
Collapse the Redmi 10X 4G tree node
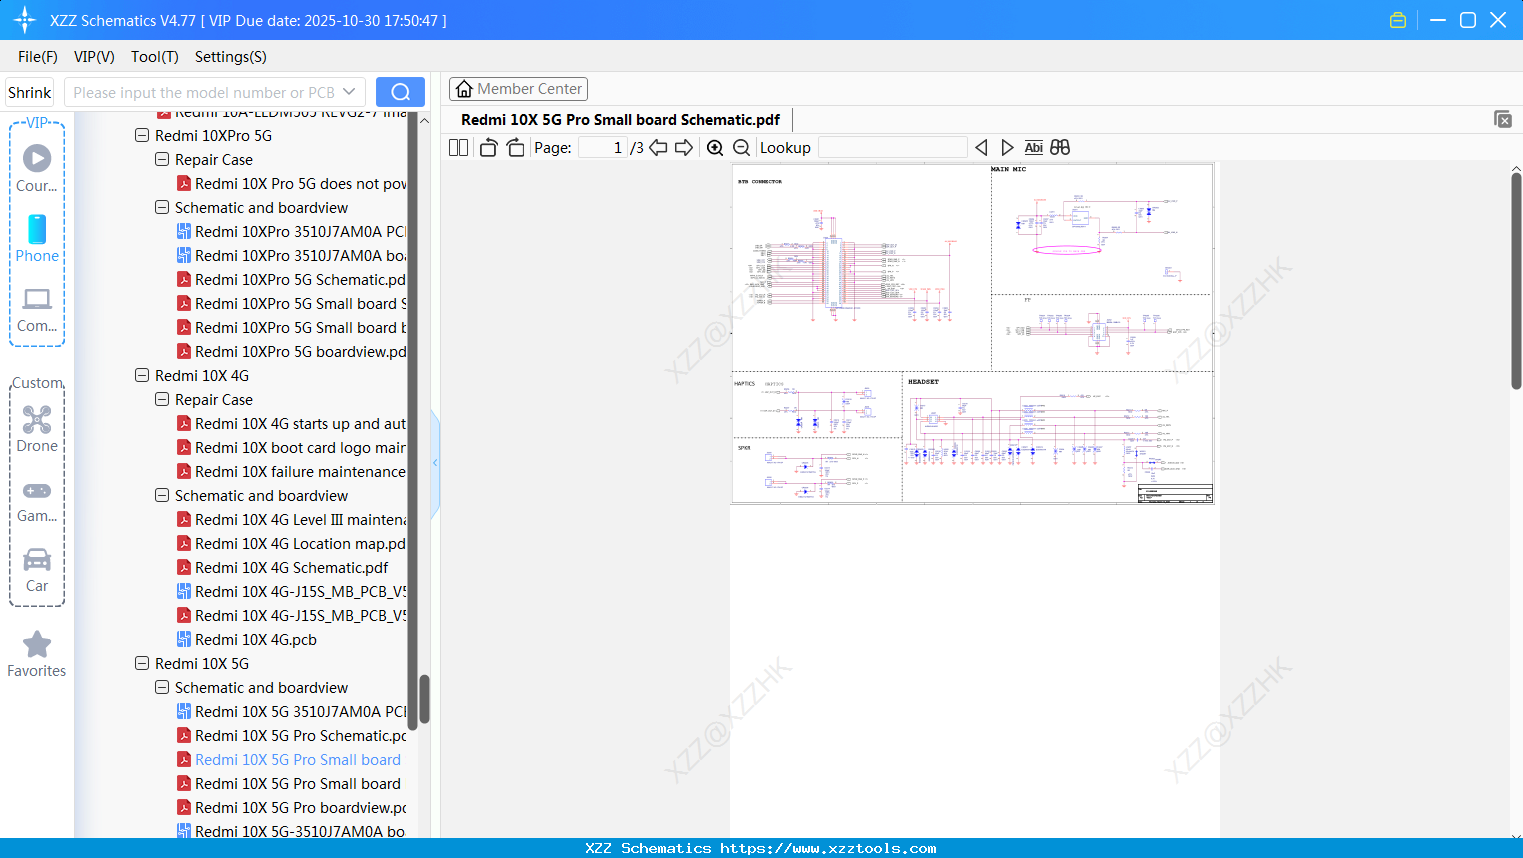pyautogui.click(x=142, y=375)
